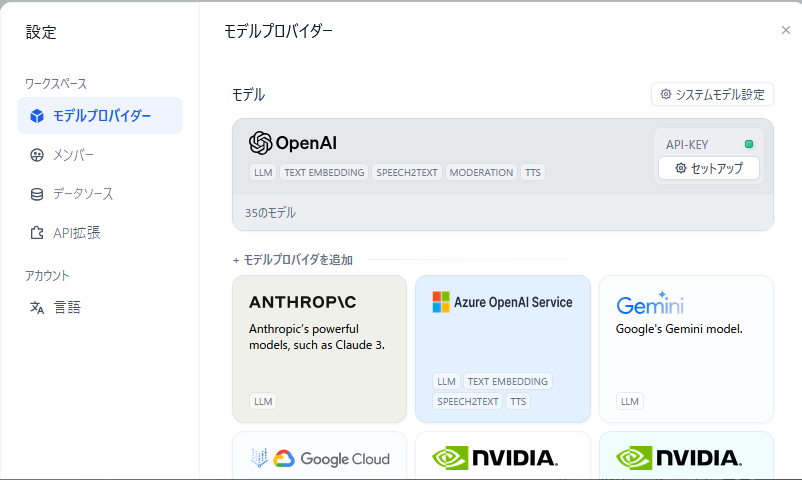Open 言語 account settings
The width and height of the screenshot is (802, 480).
pos(67,308)
